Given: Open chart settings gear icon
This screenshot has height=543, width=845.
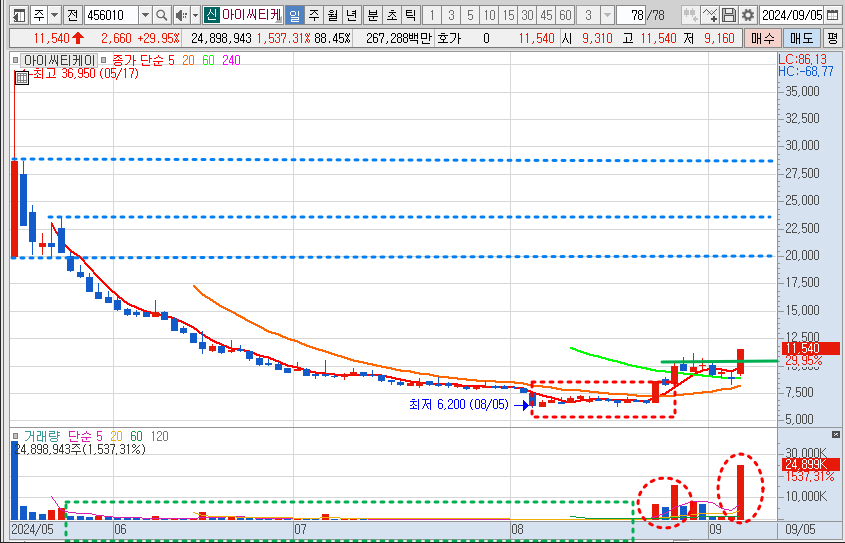Looking at the screenshot, I should point(747,15).
